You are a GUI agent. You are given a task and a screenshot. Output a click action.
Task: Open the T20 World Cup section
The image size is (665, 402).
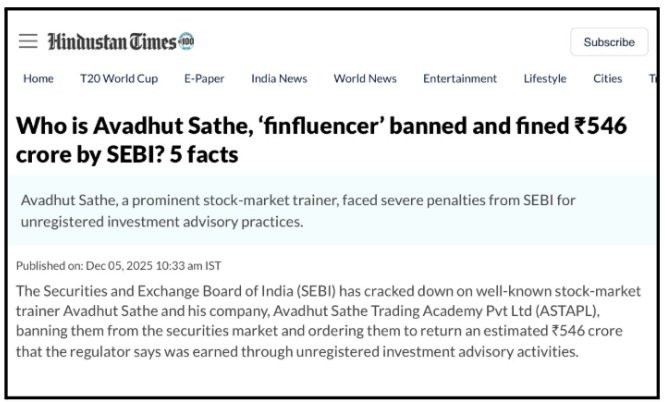119,78
